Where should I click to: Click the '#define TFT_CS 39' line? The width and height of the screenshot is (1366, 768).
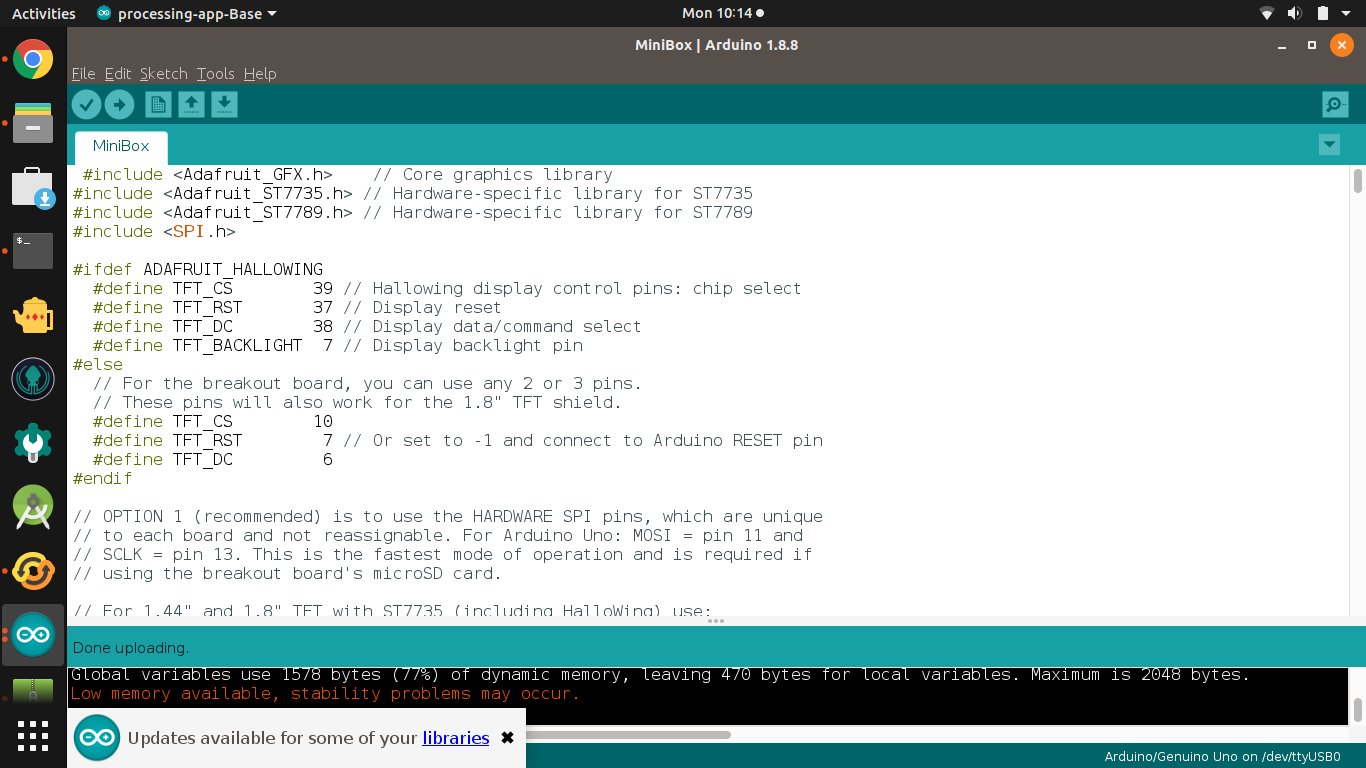[x=447, y=288]
